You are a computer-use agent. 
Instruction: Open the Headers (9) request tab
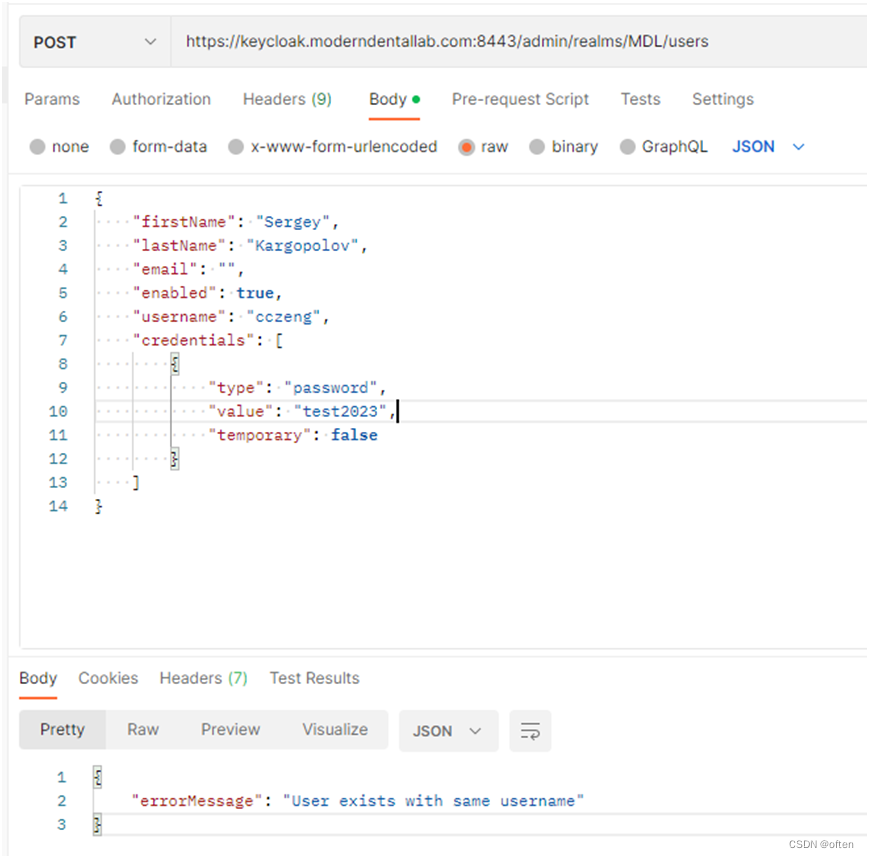(287, 99)
